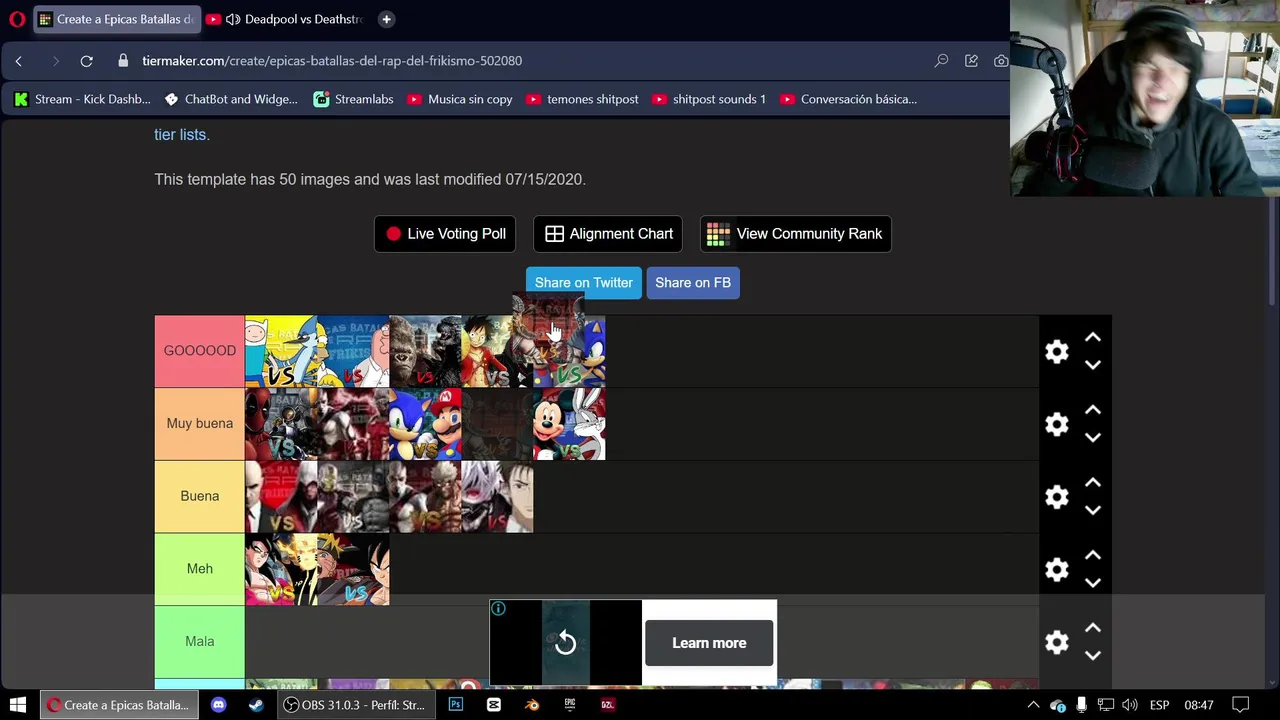Open CapCut from the taskbar

coord(493,705)
